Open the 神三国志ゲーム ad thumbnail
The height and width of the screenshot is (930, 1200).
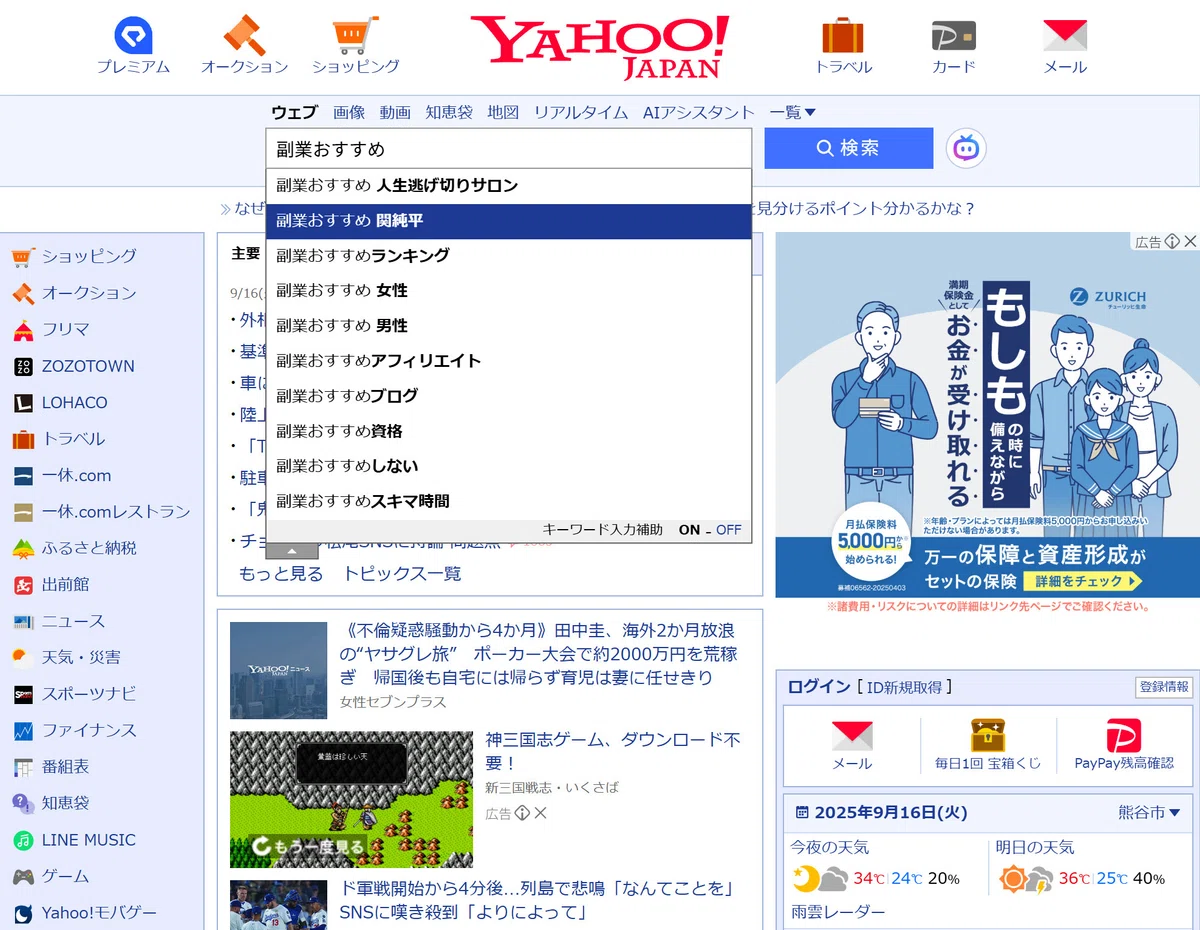tap(351, 799)
